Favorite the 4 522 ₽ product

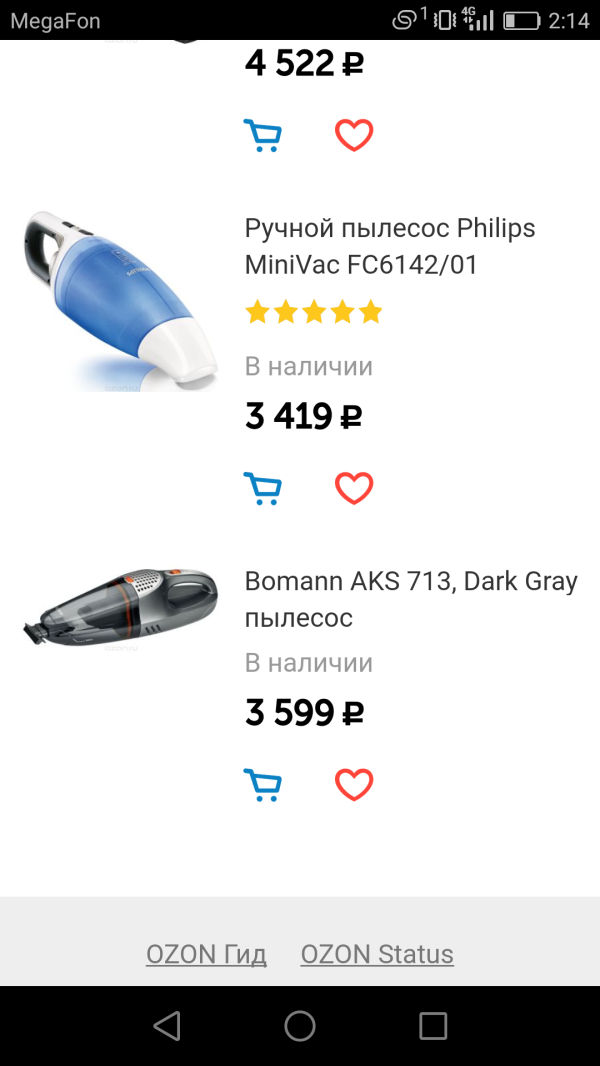coord(354,135)
